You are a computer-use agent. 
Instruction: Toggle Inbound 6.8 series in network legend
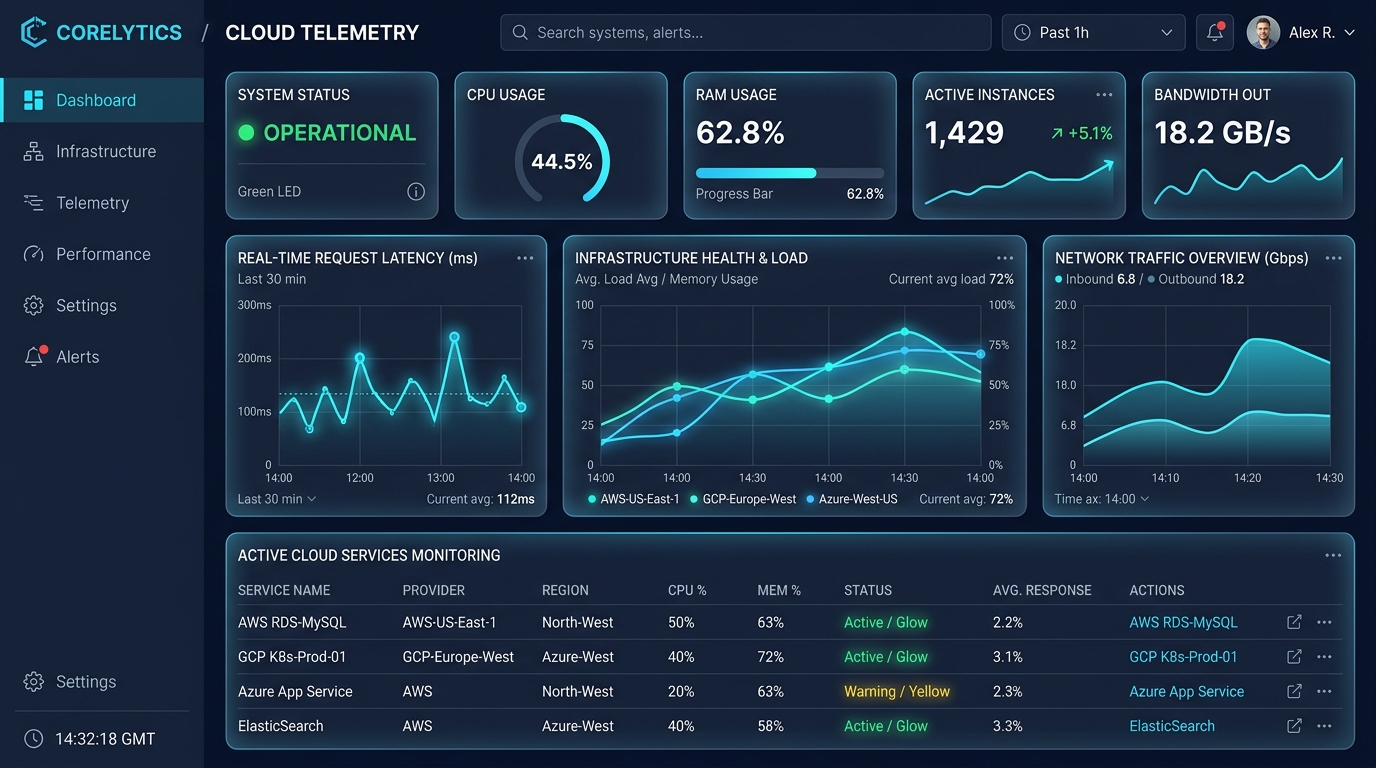1095,279
